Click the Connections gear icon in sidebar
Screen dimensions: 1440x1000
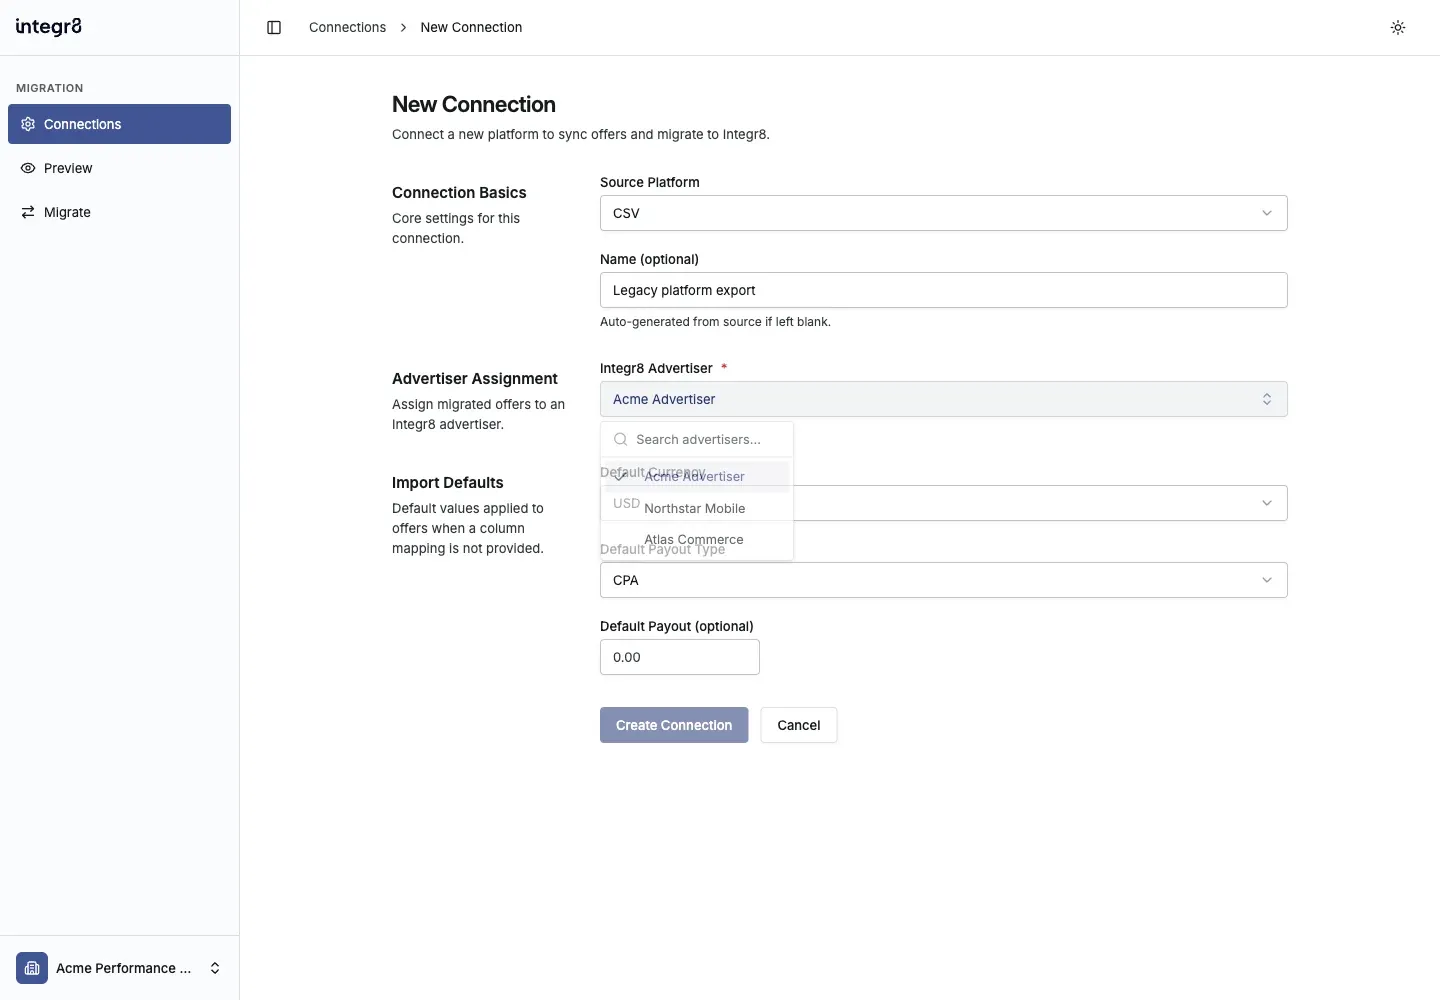coord(28,124)
